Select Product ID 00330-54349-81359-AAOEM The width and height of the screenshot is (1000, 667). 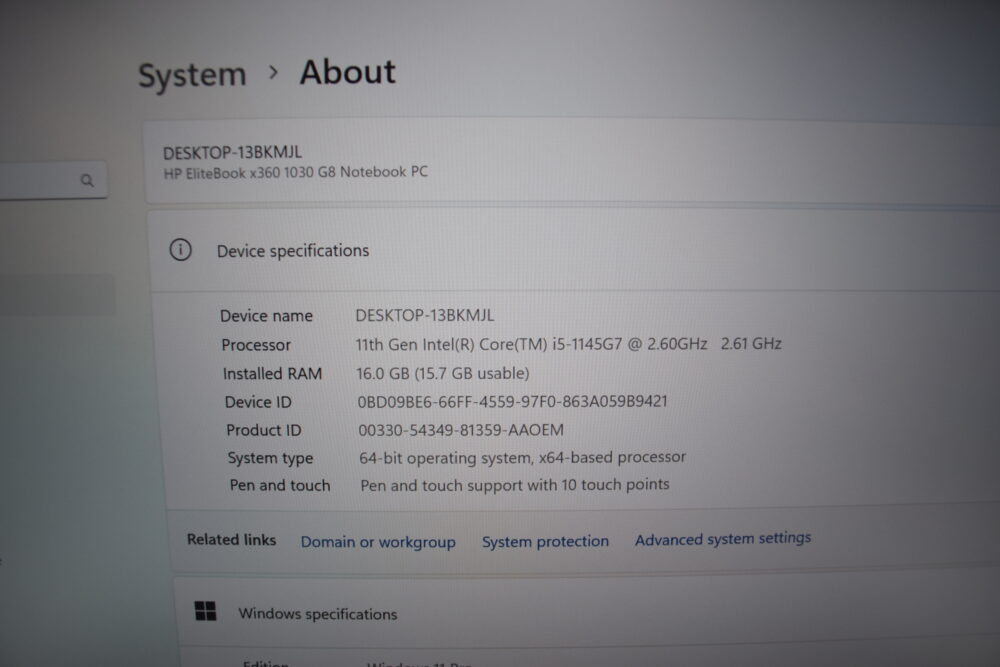pos(461,430)
